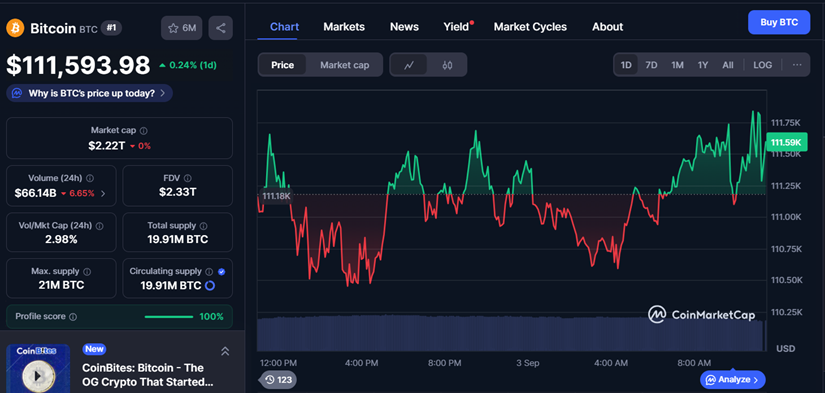Image resolution: width=825 pixels, height=393 pixels.
Task: Click the Market cap info icon
Action: (144, 130)
